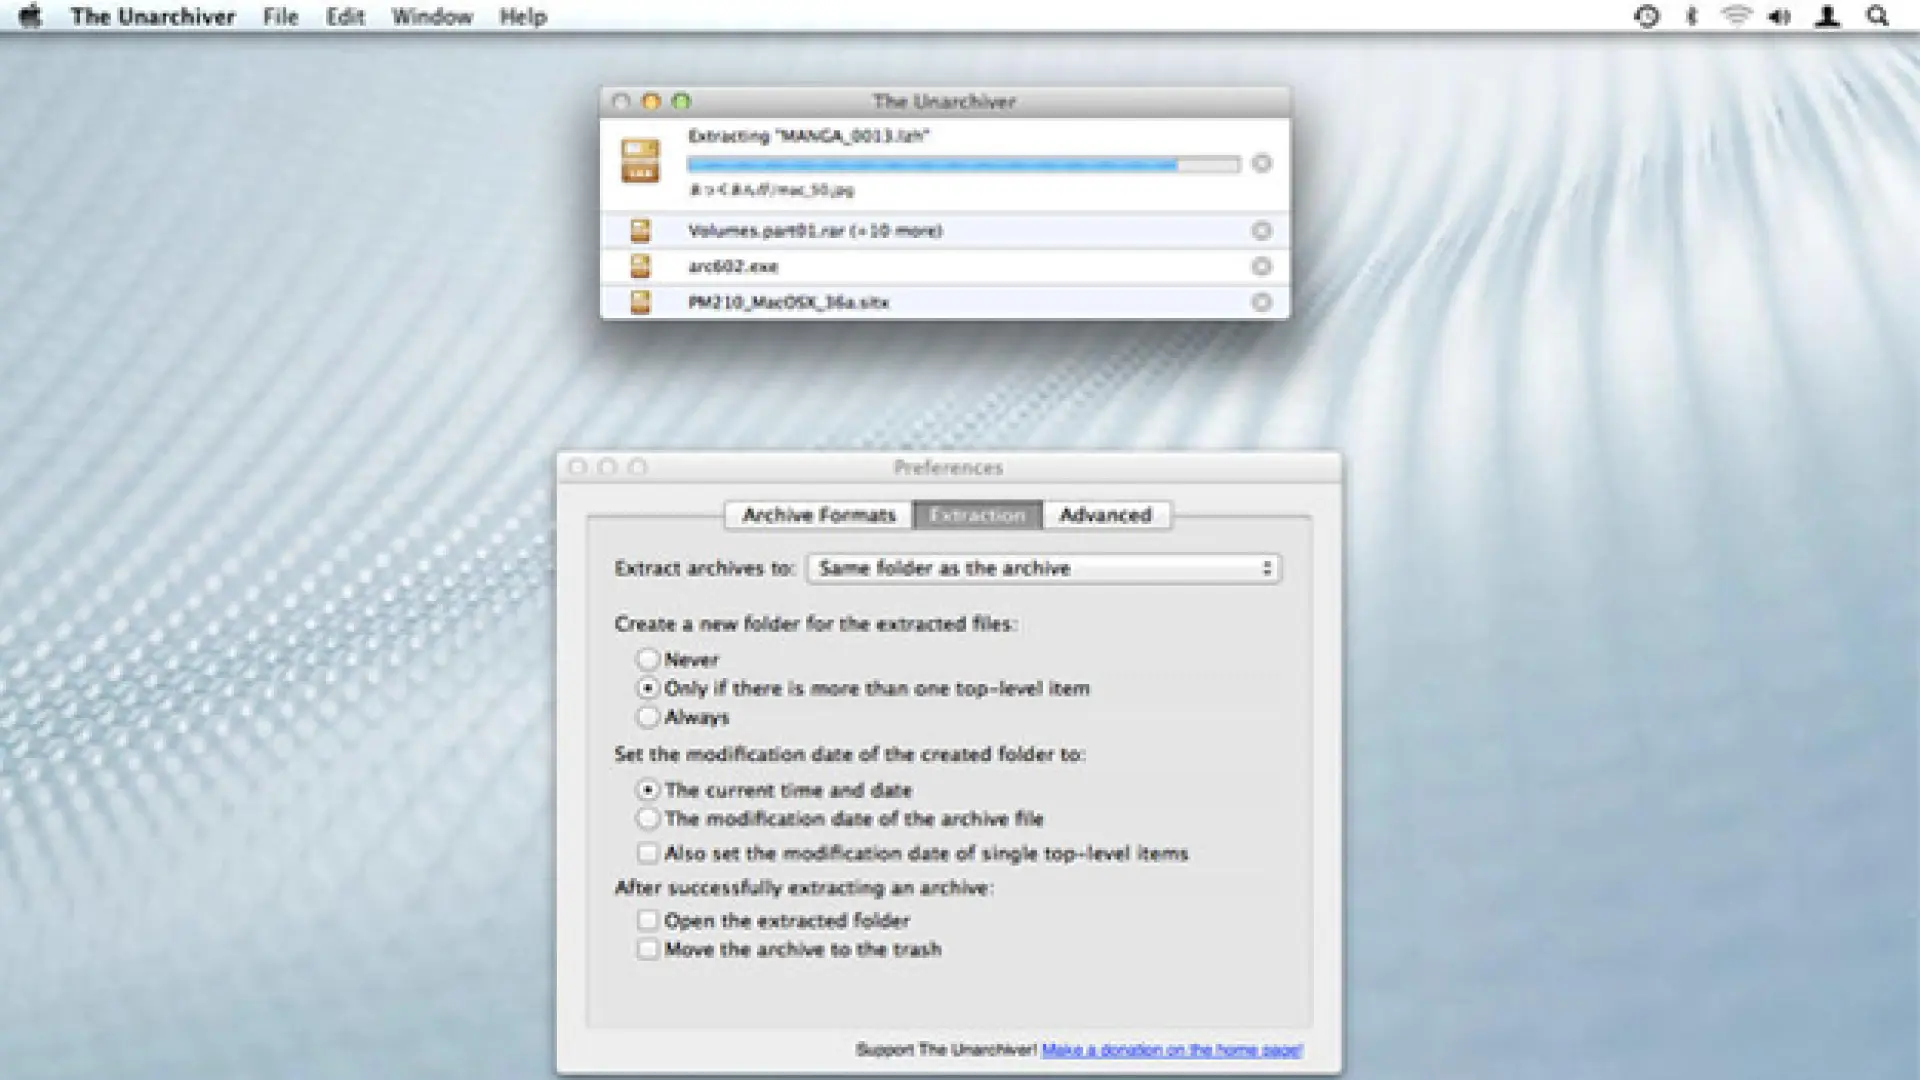The height and width of the screenshot is (1080, 1920).
Task: Click the Make a donation link
Action: tap(1171, 1050)
